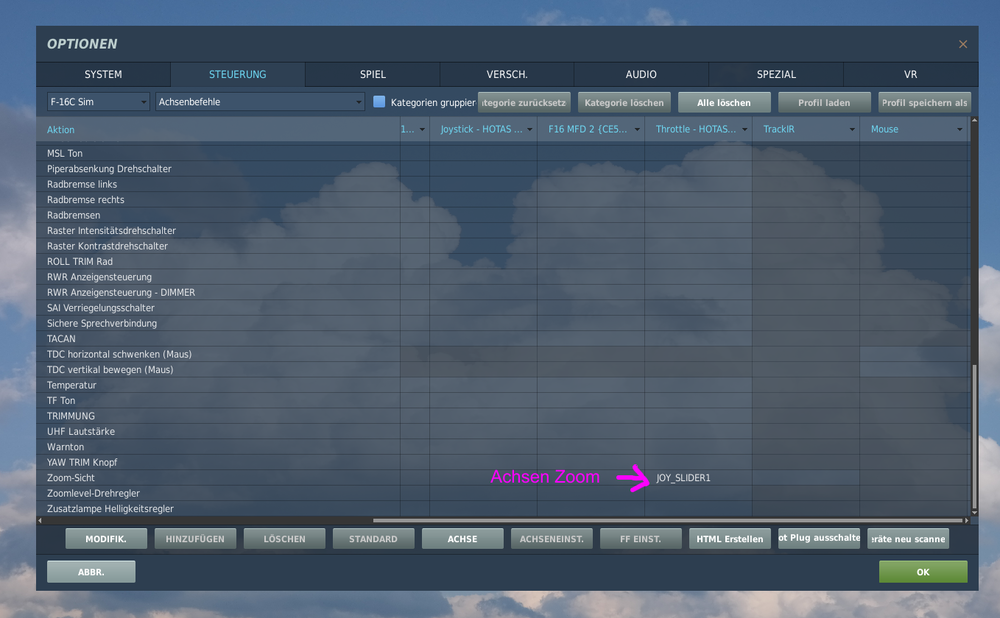Switch to the SYSTEM tab

(103, 74)
